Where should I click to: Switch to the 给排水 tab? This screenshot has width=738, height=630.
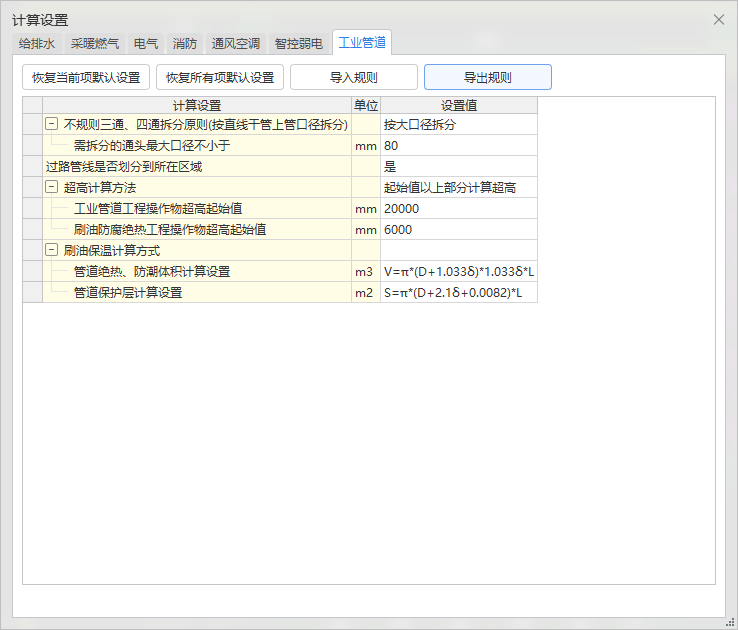(x=37, y=44)
